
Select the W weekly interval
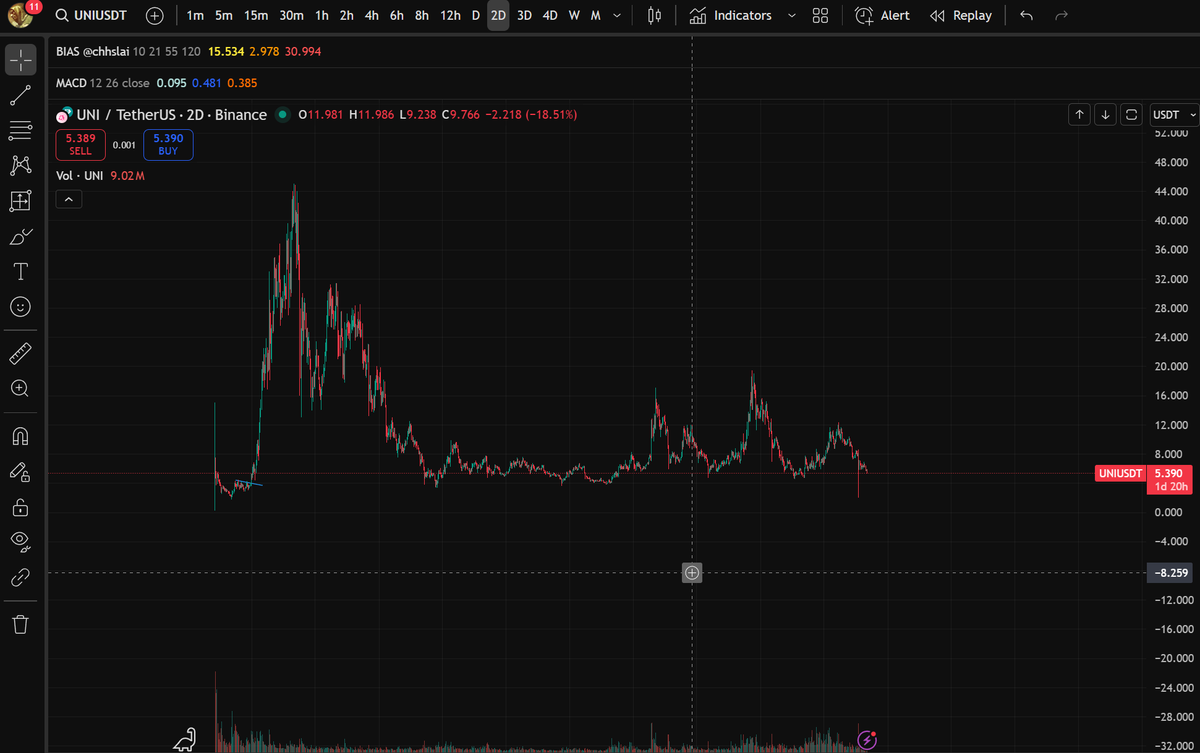coord(574,16)
